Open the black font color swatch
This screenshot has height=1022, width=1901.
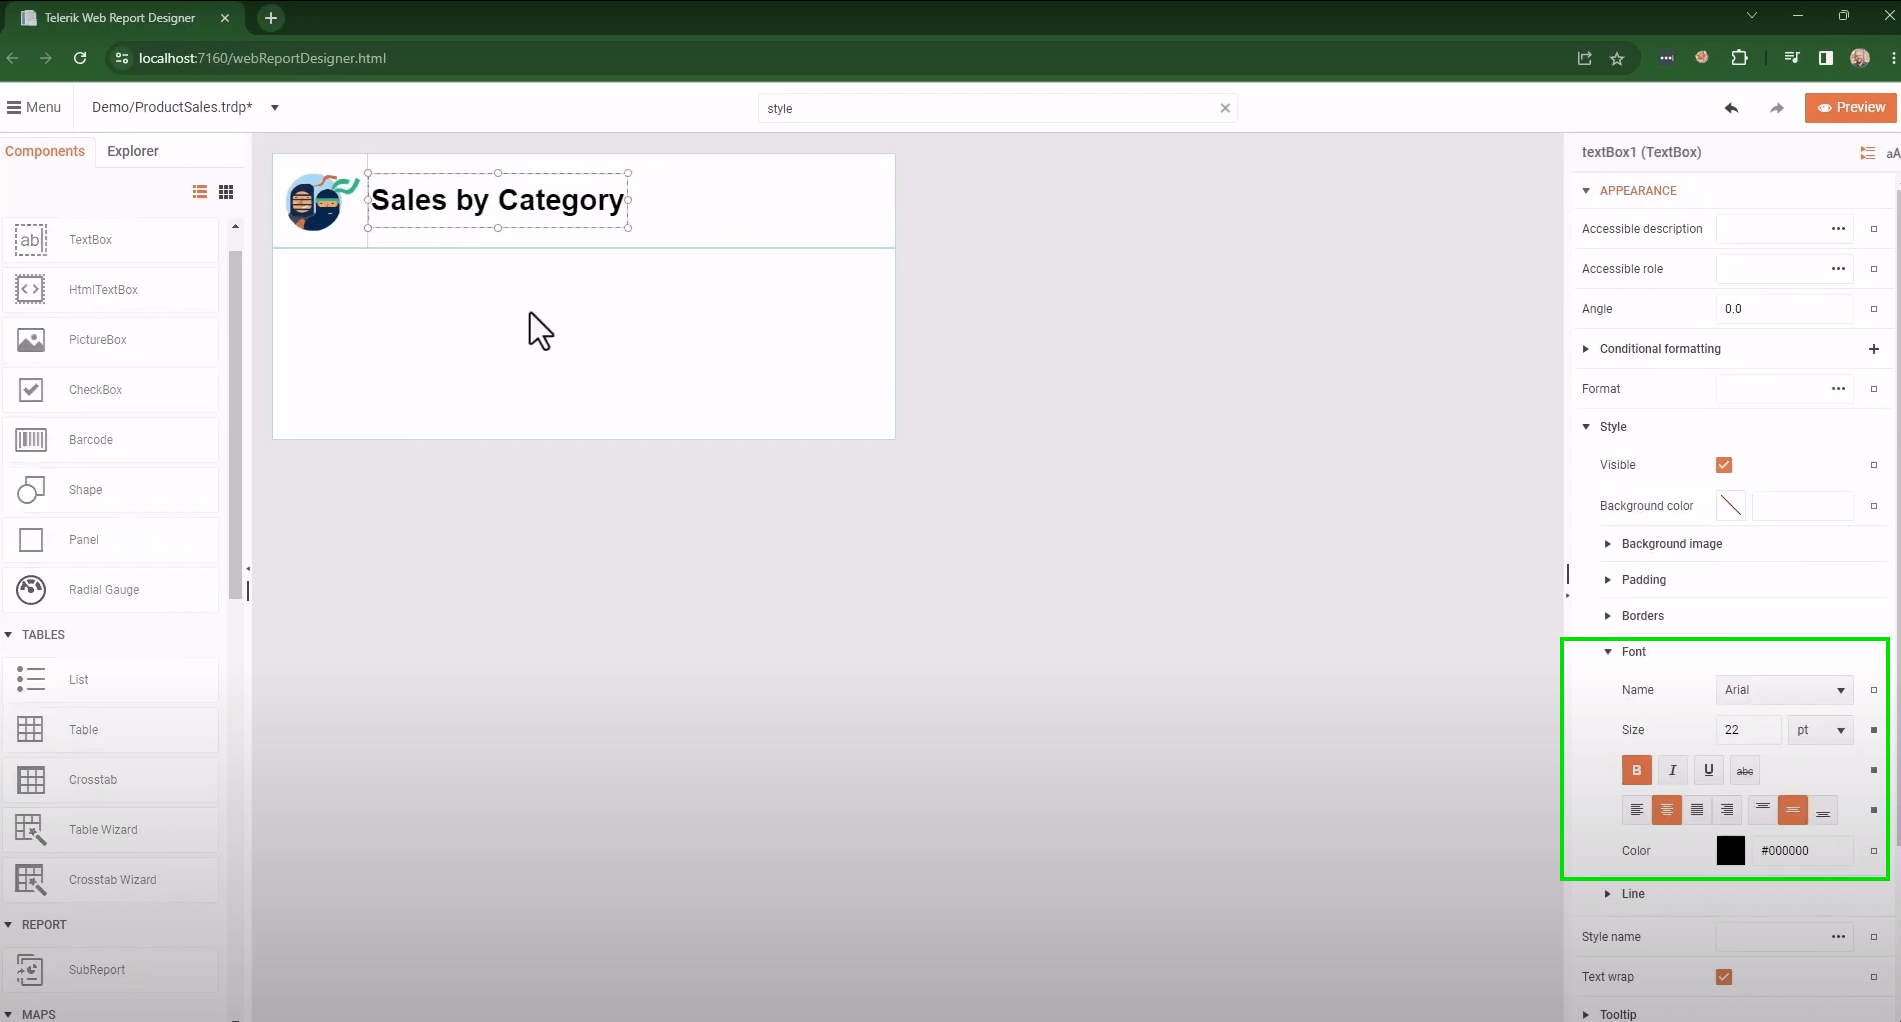(x=1730, y=850)
